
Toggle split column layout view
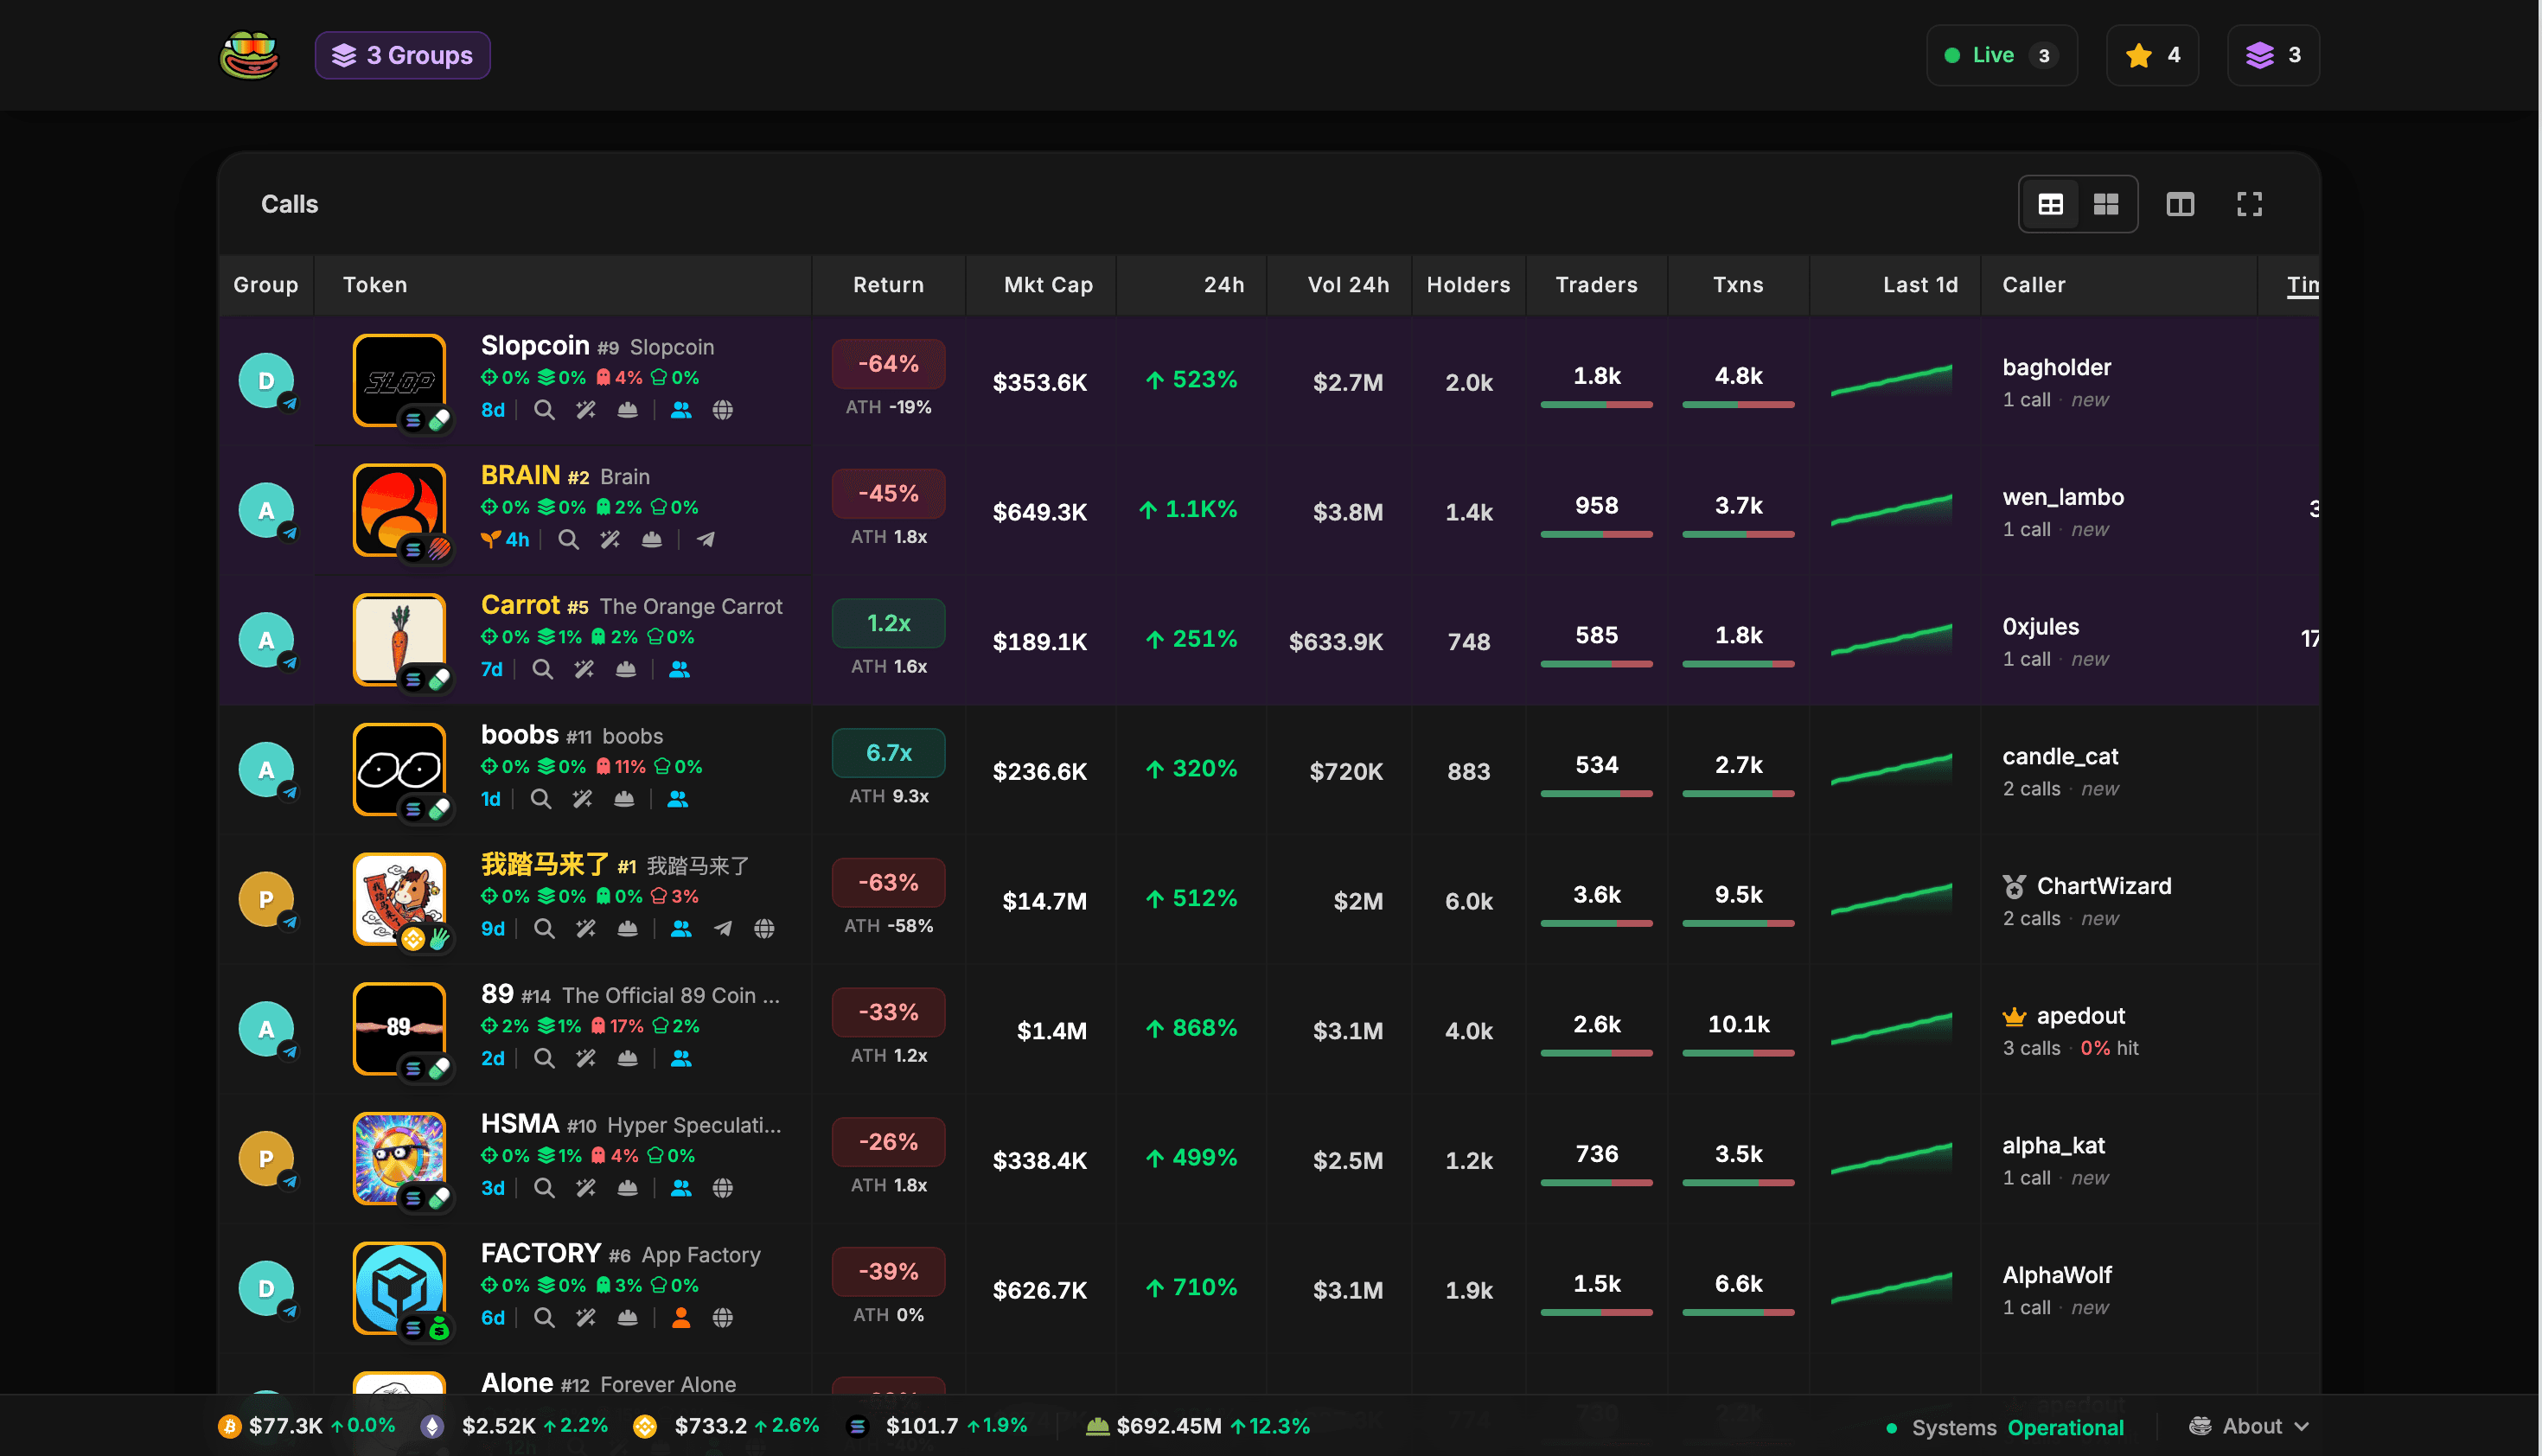[2180, 204]
